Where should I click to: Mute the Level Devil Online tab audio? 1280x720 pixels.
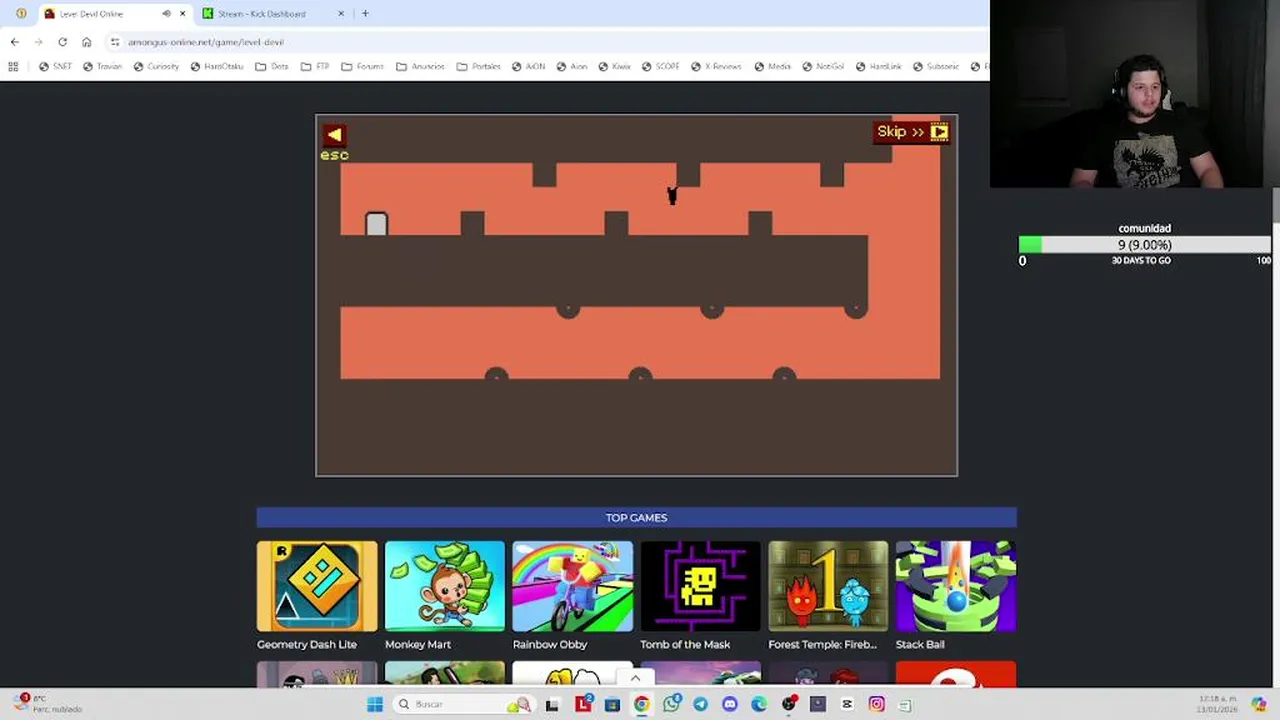point(166,14)
